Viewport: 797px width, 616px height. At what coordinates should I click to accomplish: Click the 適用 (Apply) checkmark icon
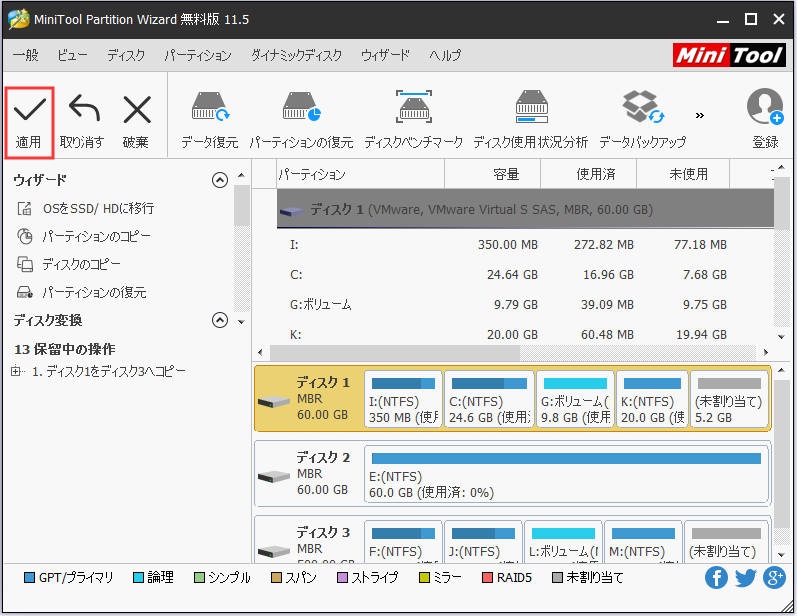tap(29, 110)
